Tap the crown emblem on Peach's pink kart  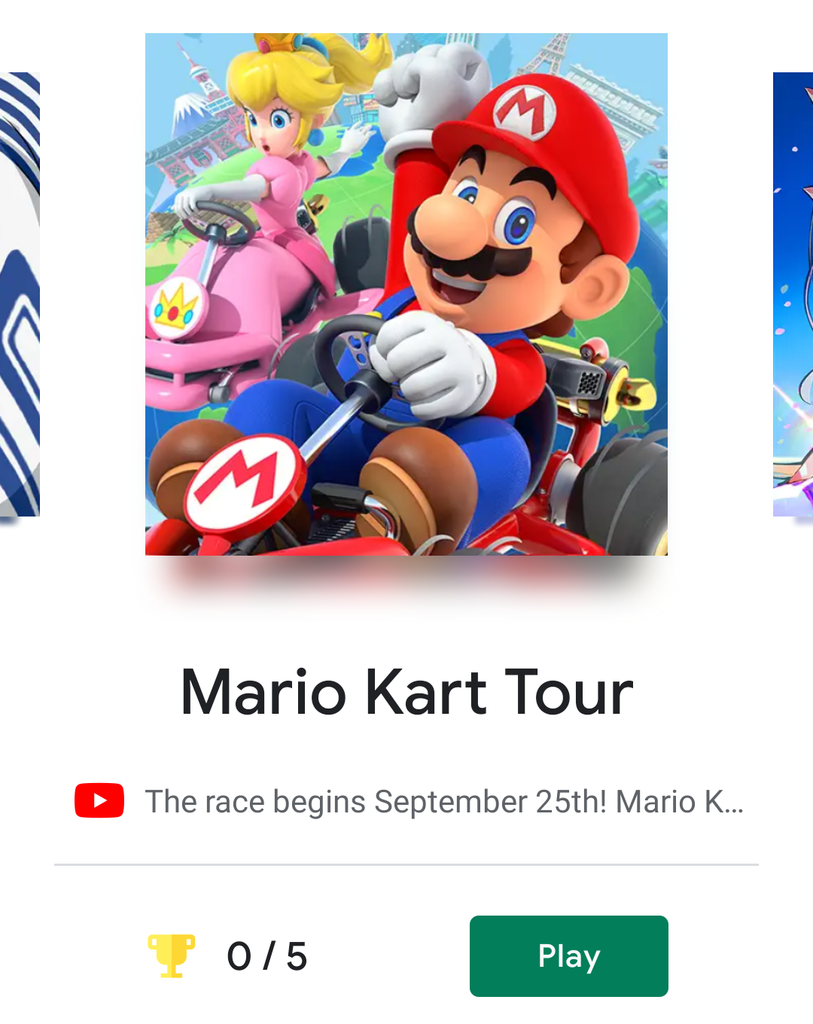point(174,307)
